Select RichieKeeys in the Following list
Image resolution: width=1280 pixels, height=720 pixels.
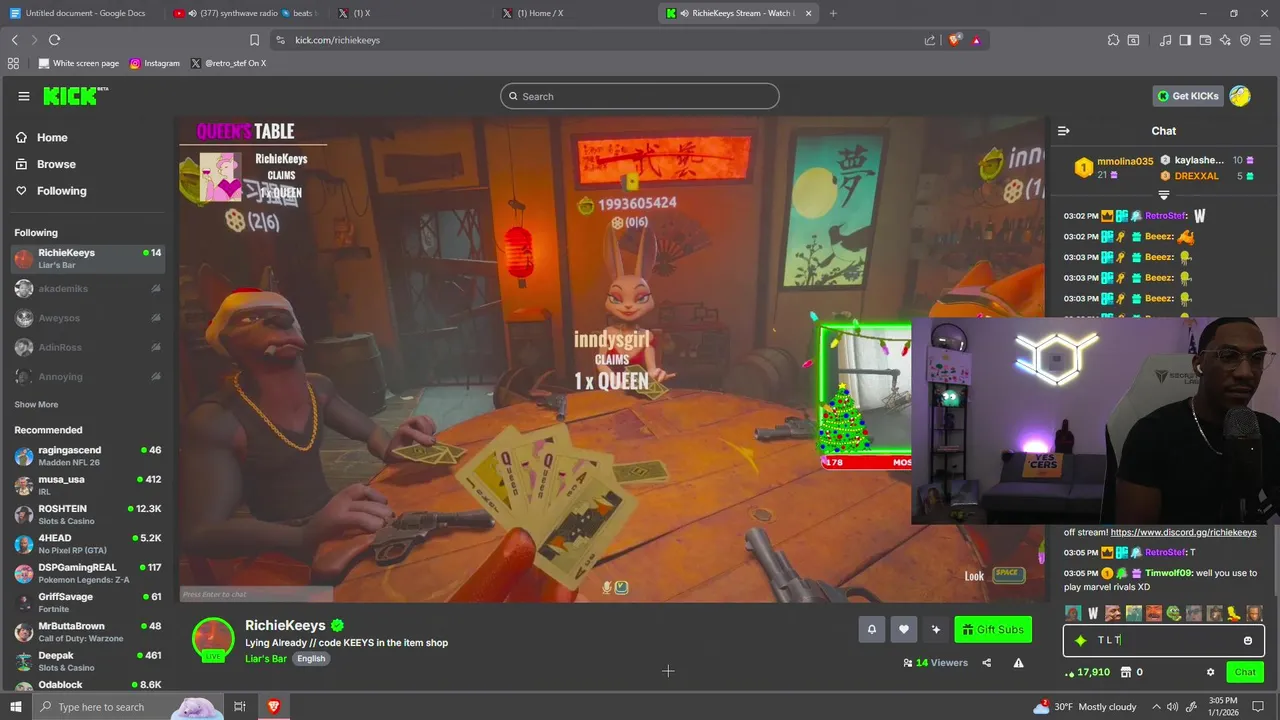88,258
